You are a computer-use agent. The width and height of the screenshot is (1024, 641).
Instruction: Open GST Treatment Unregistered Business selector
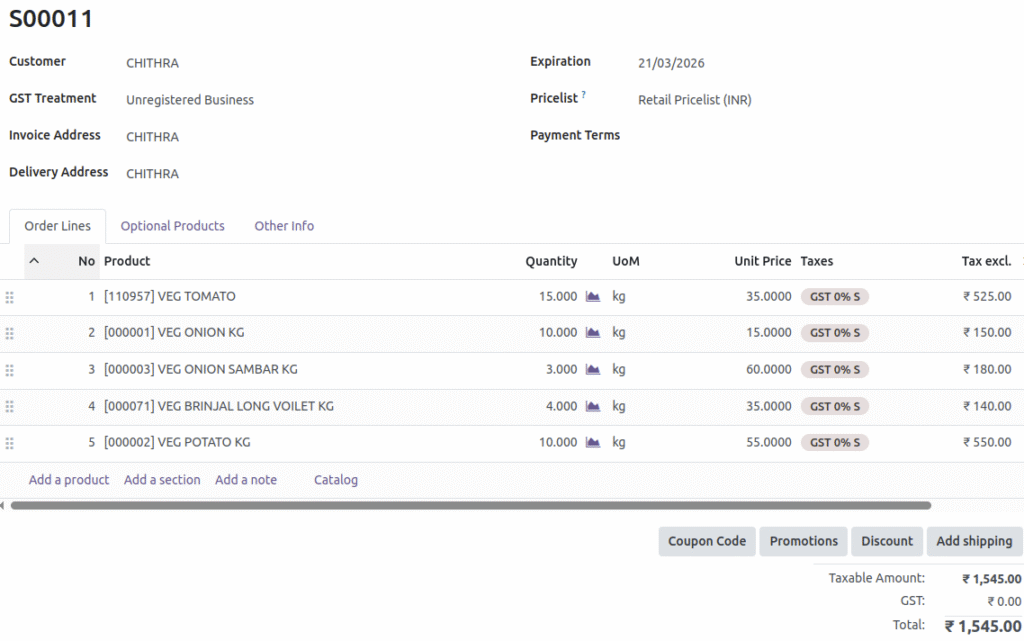190,100
